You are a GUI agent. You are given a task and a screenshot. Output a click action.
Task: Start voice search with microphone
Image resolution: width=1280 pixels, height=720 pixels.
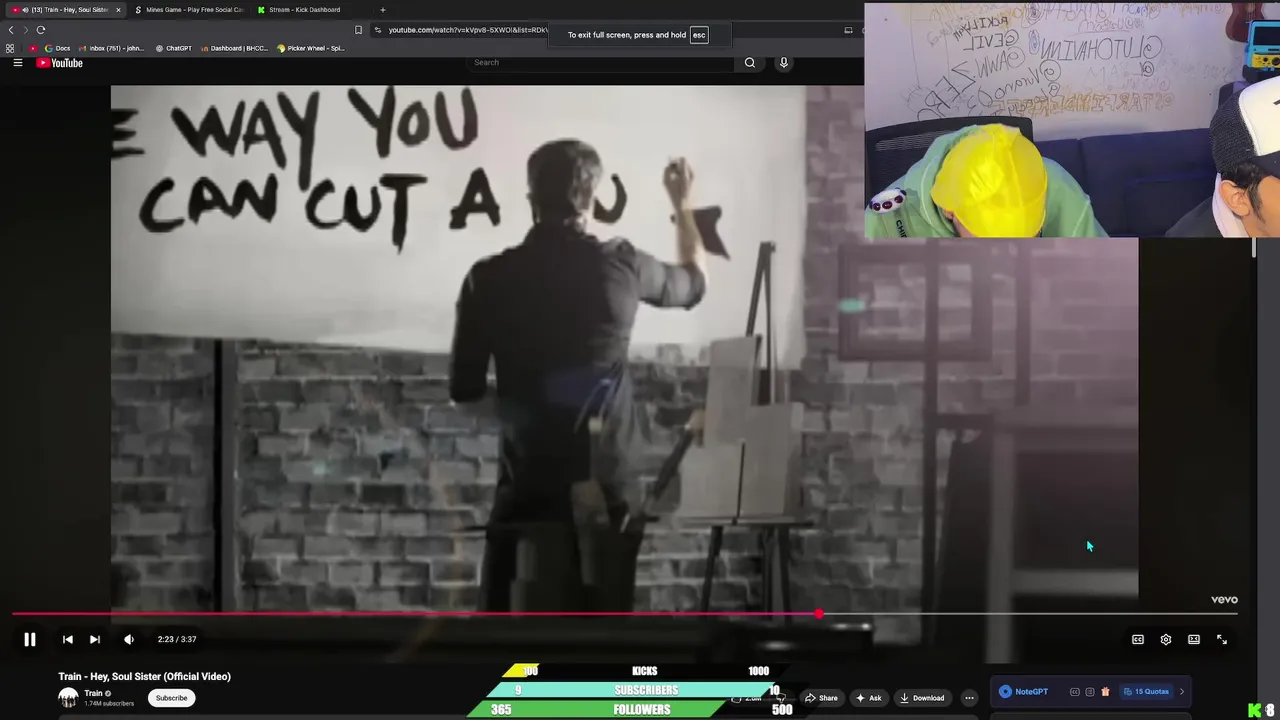click(784, 62)
